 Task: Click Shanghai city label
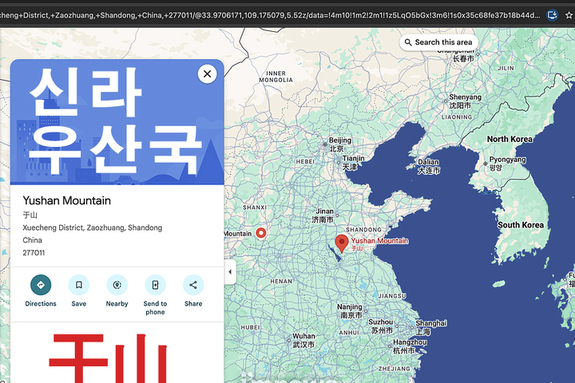(431, 327)
